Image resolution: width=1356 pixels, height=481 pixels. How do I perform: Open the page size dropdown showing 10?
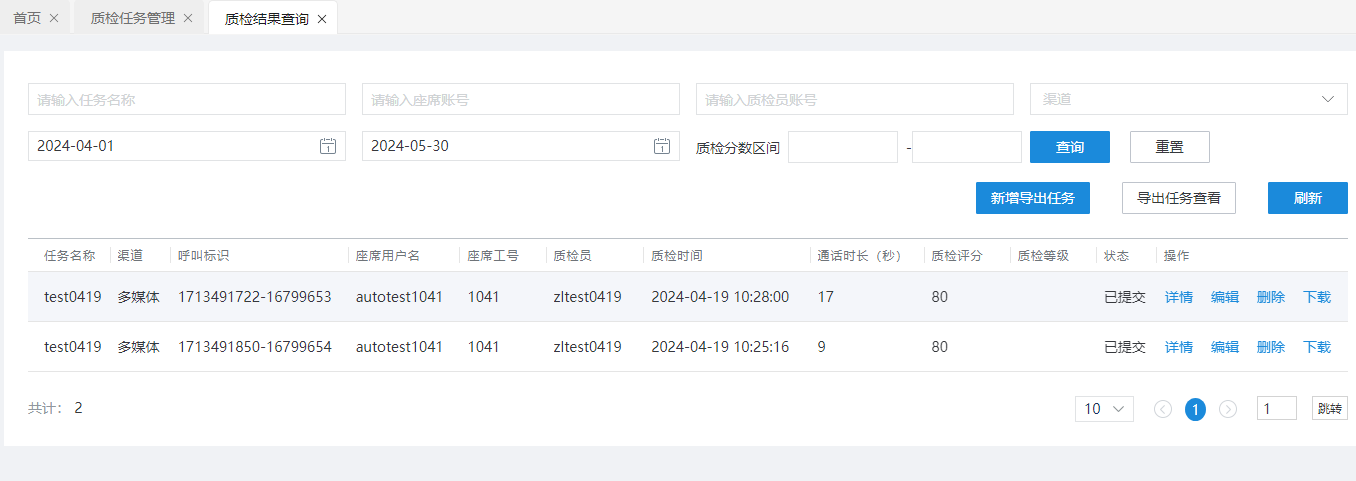tap(1104, 409)
